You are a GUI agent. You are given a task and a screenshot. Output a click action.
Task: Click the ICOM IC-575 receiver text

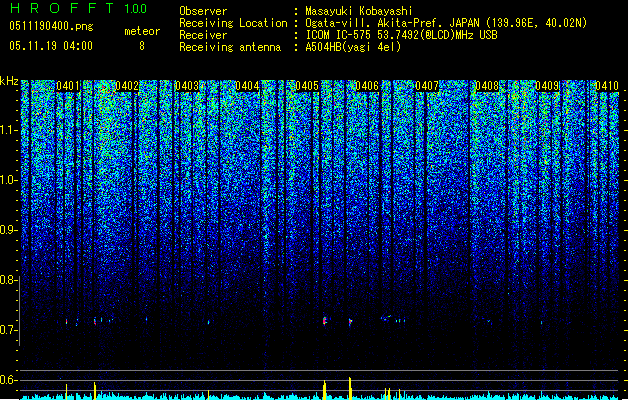click(x=401, y=35)
